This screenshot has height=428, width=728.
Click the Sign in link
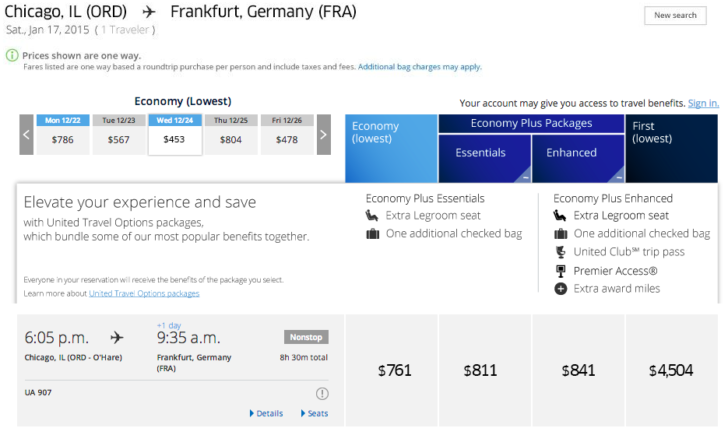[703, 103]
